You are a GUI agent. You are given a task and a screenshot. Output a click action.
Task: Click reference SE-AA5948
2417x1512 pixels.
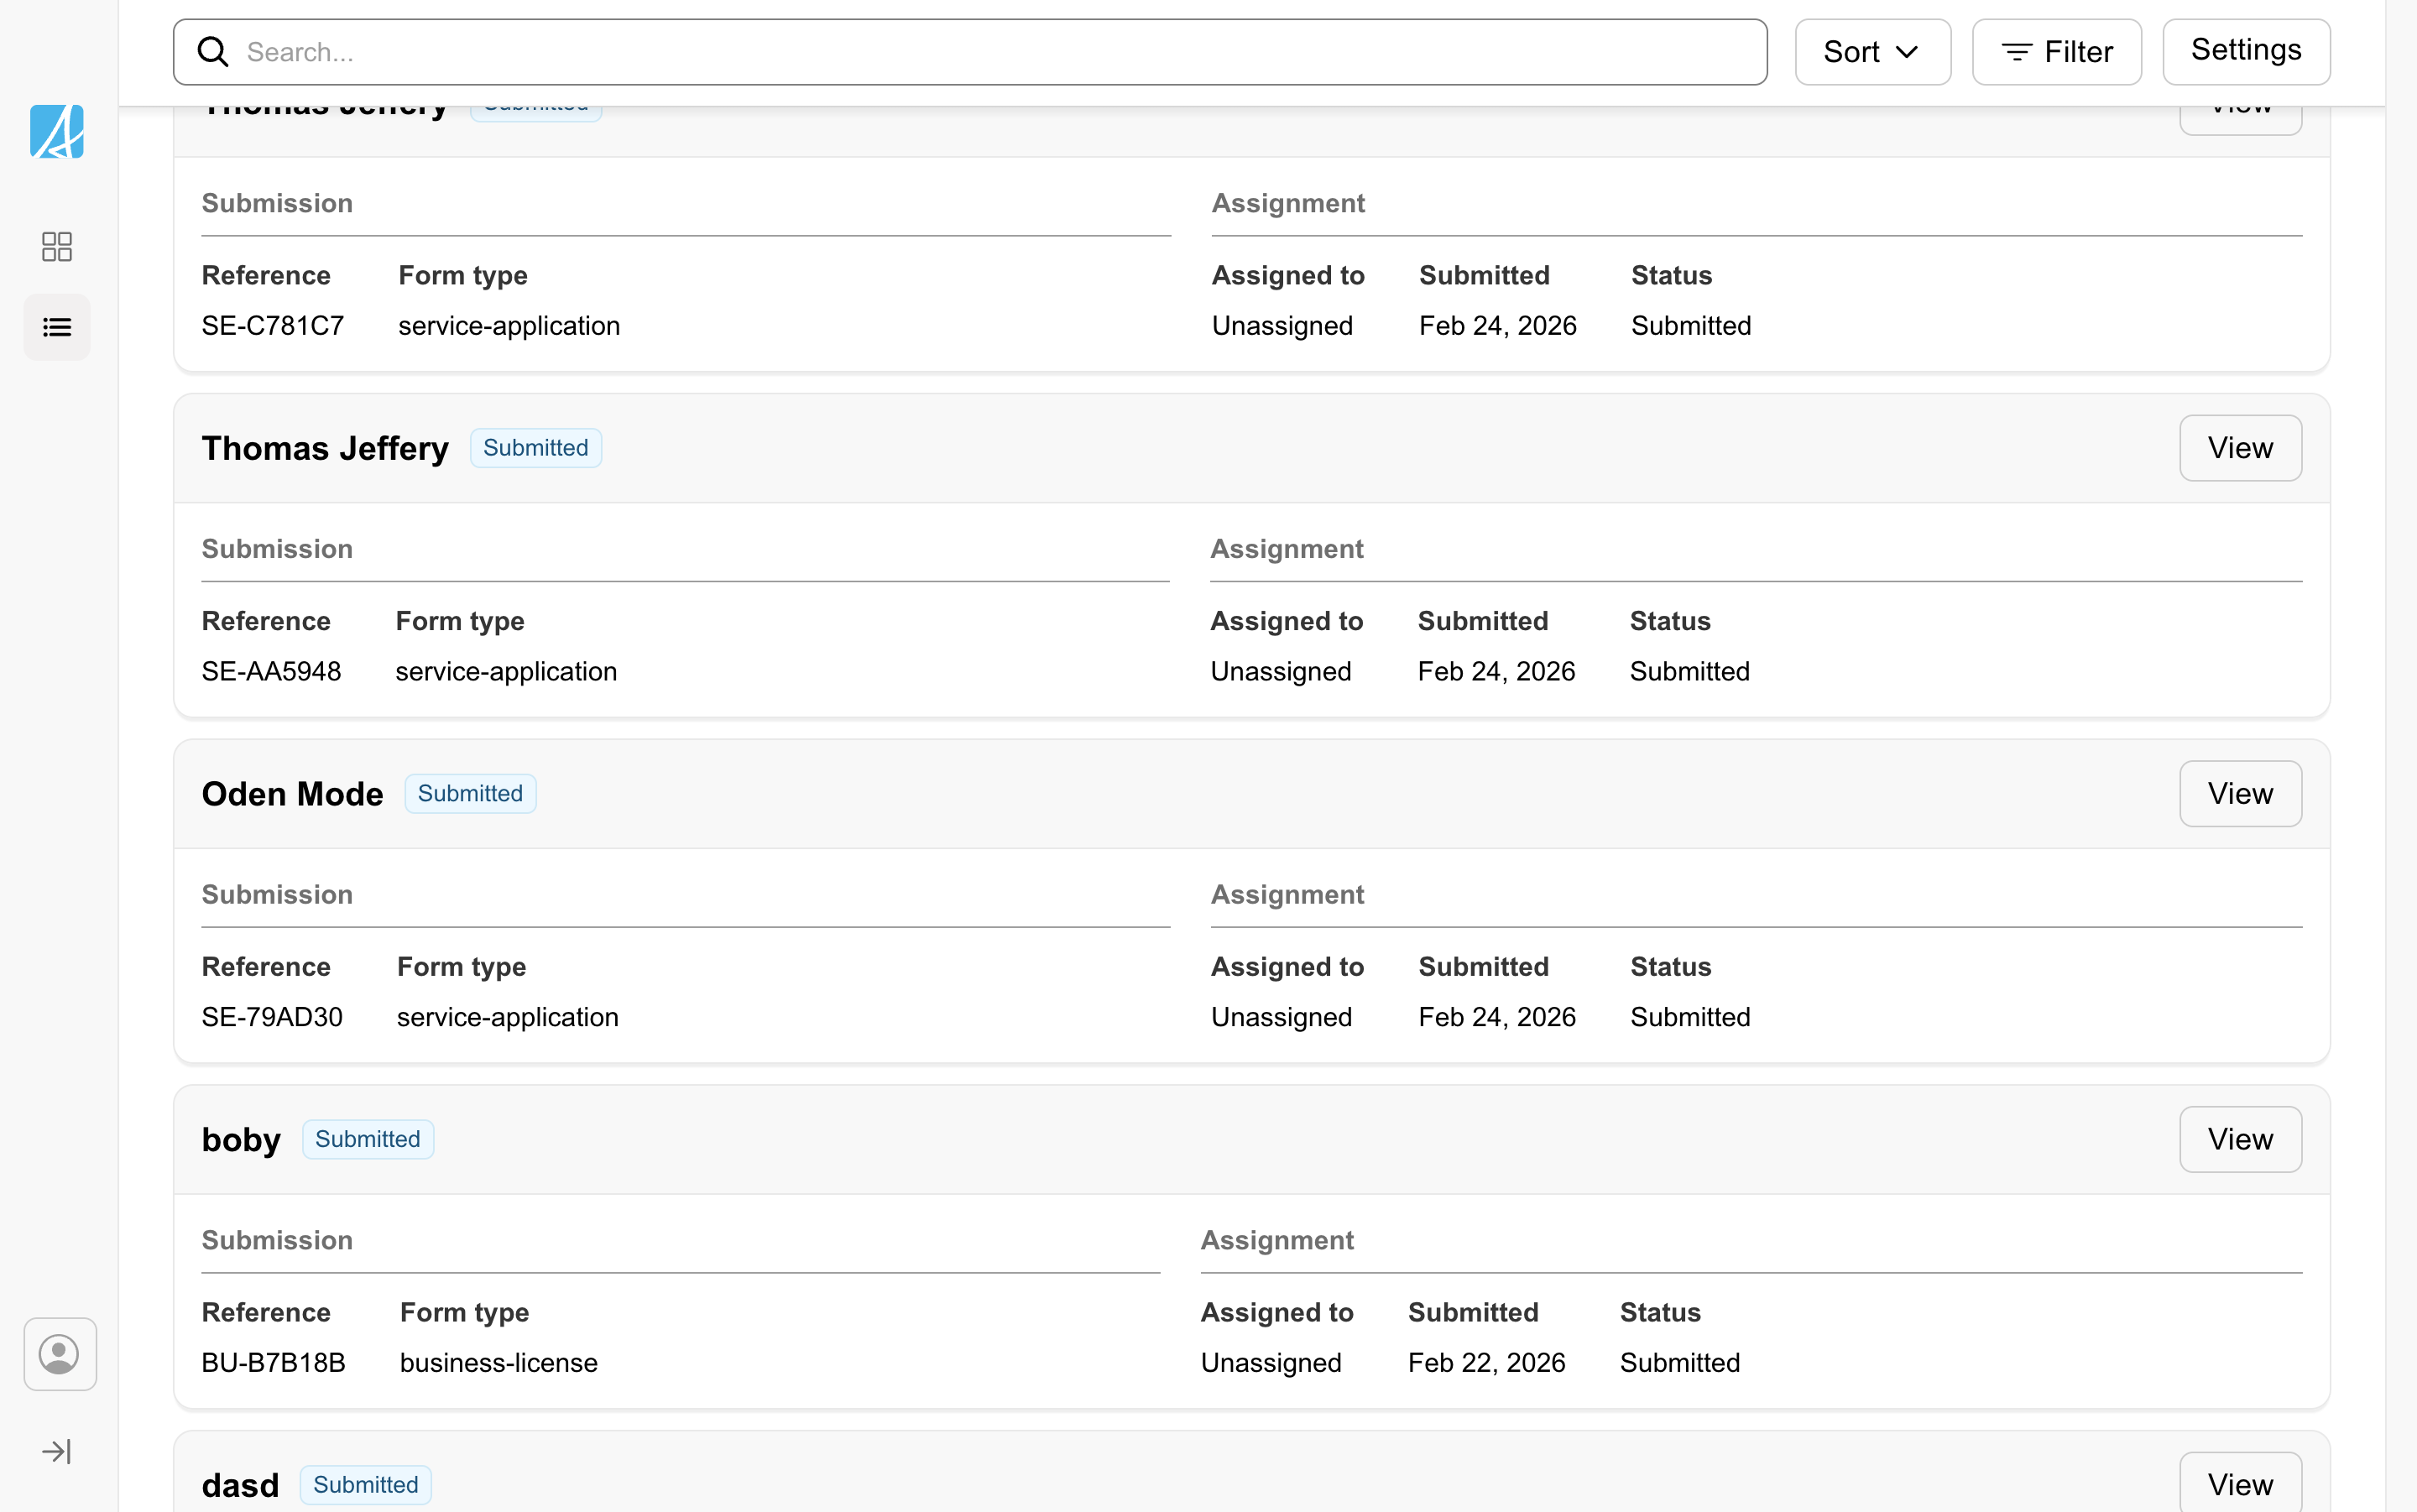click(271, 672)
